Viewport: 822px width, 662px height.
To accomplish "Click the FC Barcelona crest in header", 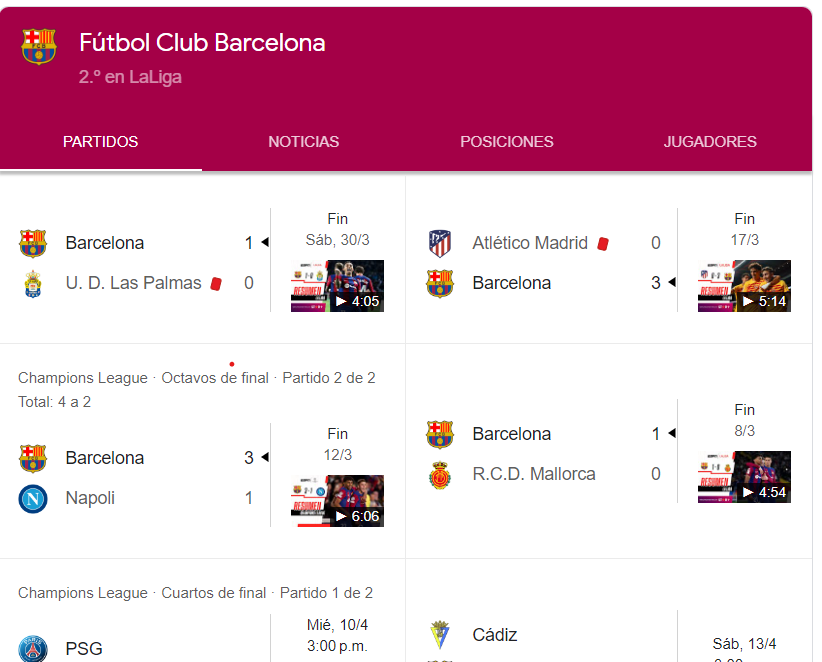I will pos(39,47).
